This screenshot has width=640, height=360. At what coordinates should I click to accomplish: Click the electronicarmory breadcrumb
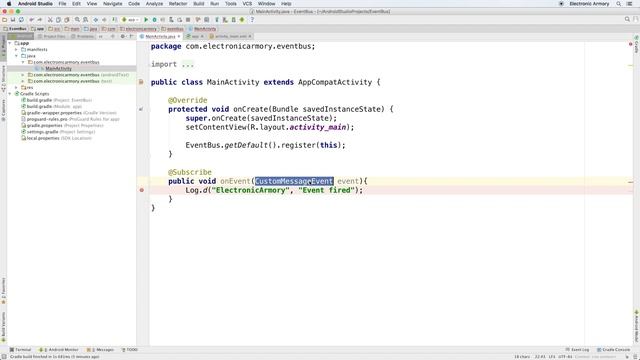138,29
